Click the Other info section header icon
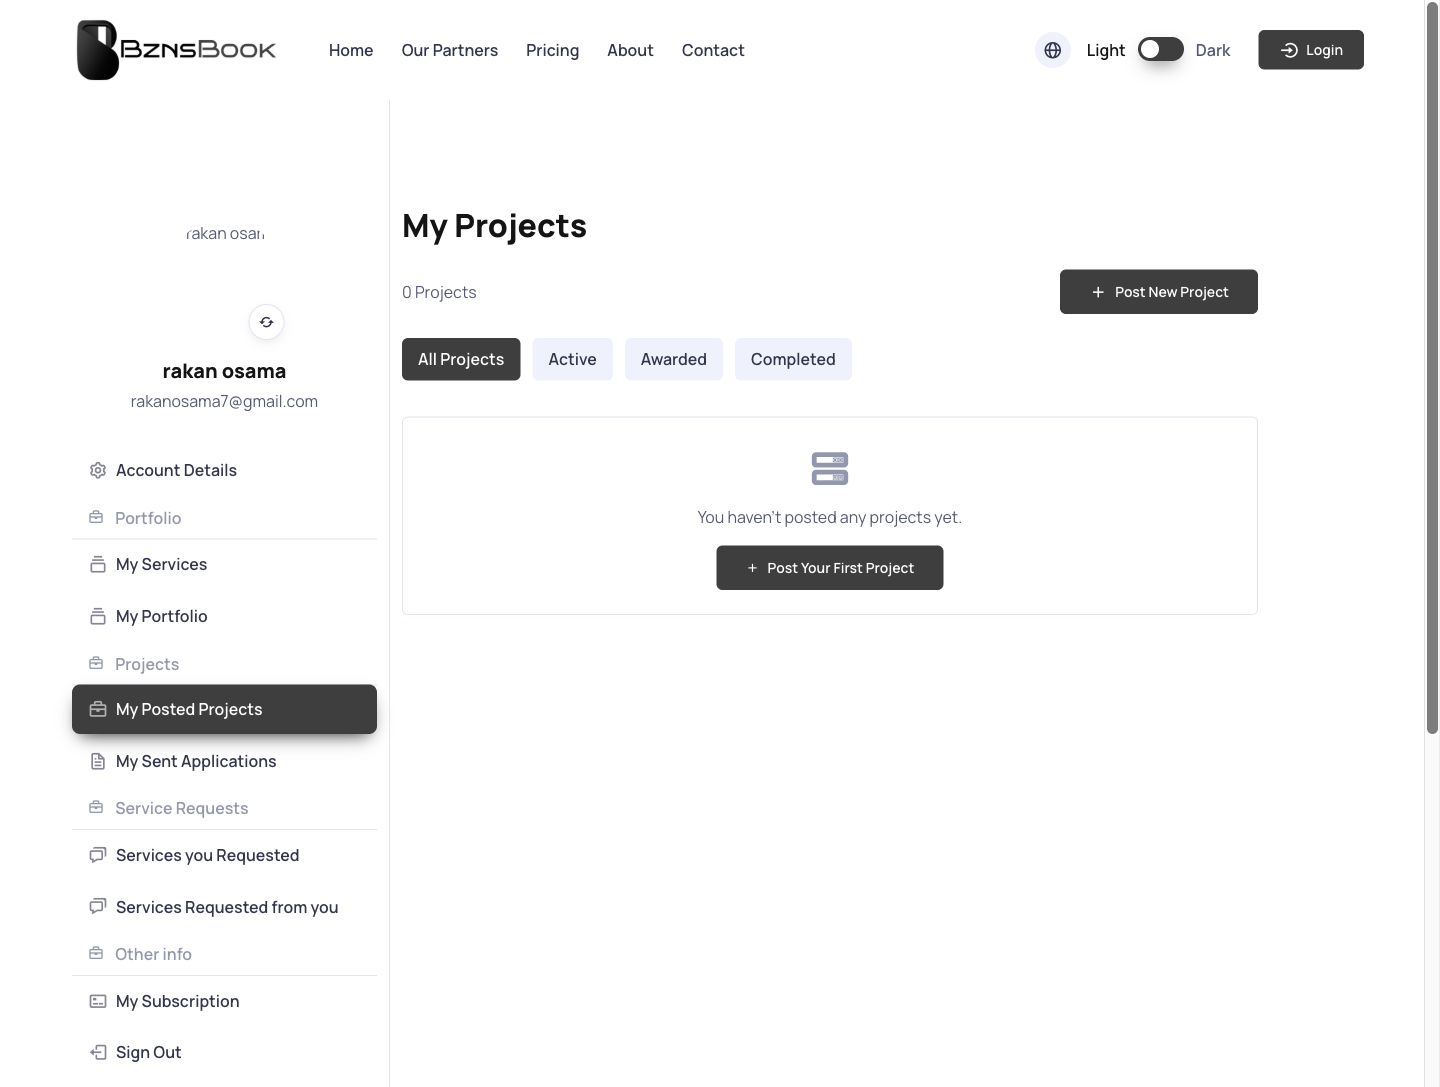The width and height of the screenshot is (1440, 1087). 96,953
